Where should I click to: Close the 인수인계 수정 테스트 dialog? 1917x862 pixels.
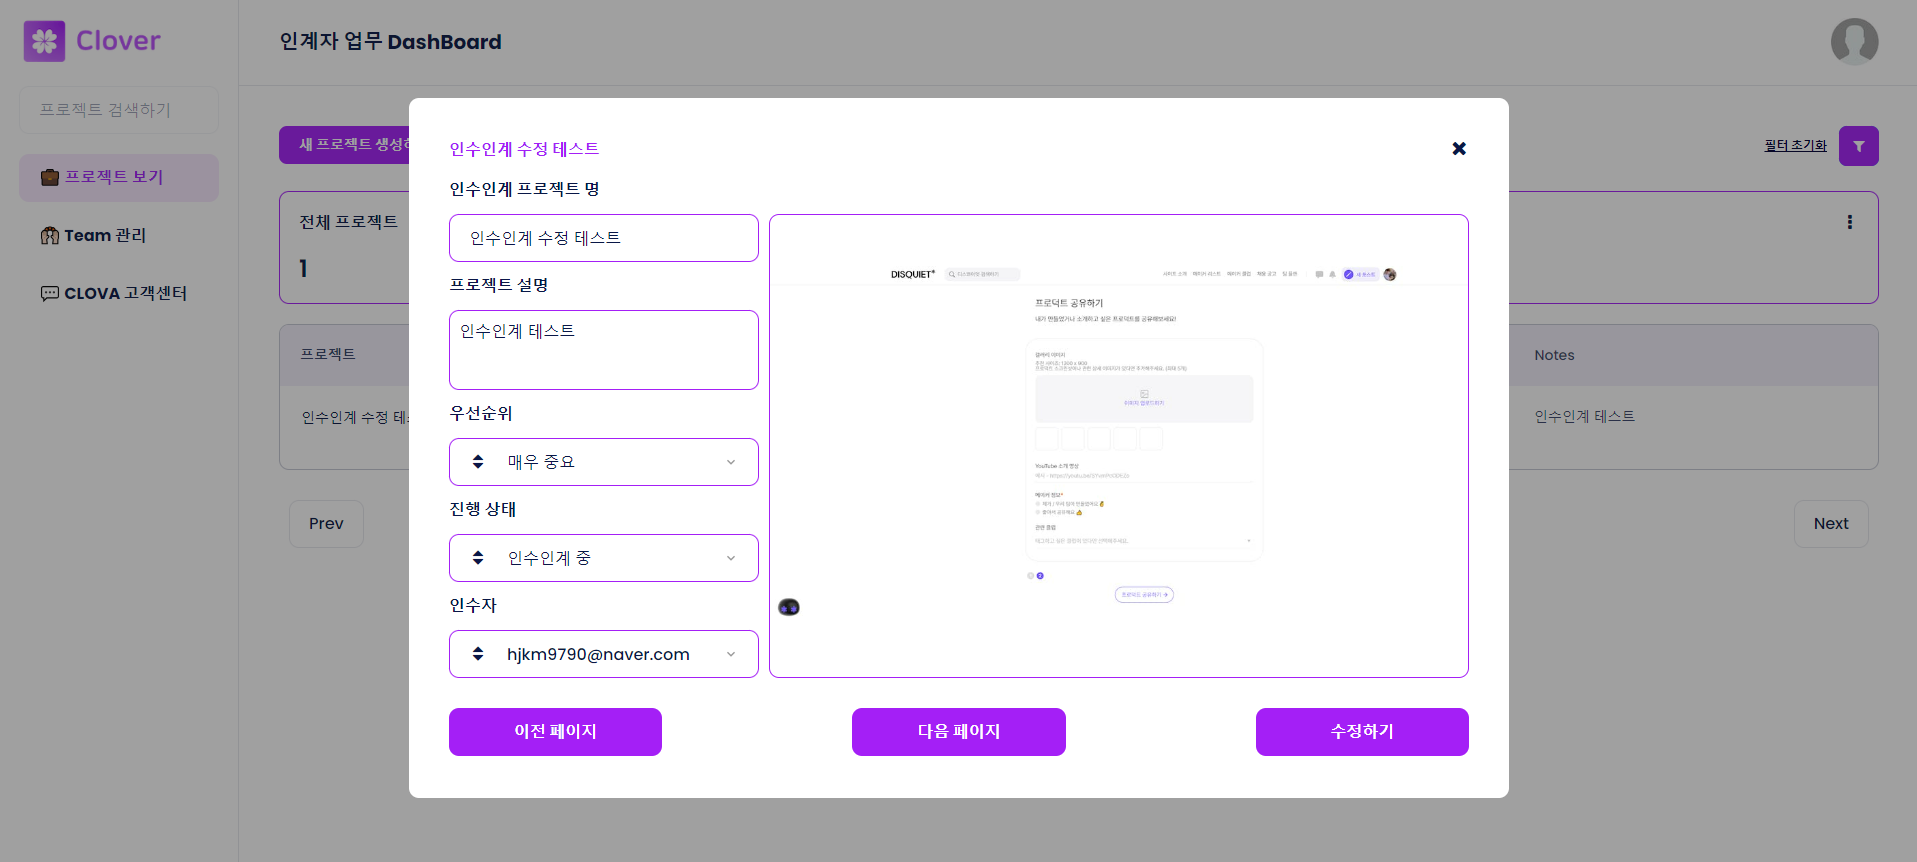coord(1459,148)
